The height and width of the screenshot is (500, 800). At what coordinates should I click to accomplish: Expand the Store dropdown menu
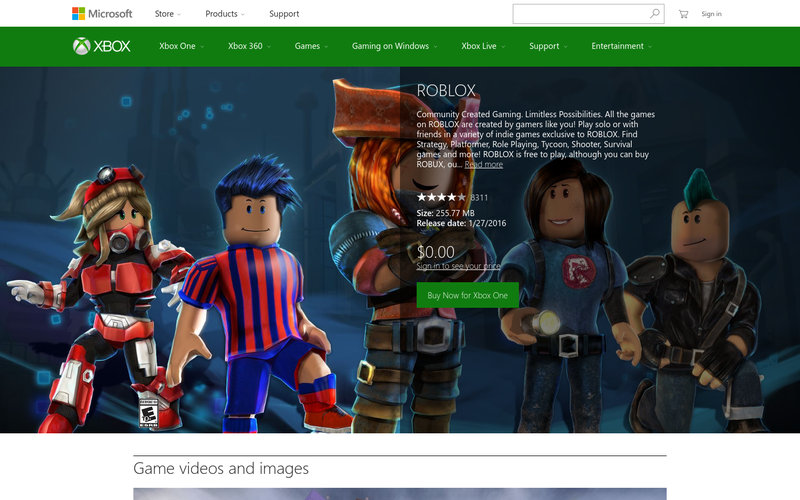(168, 14)
